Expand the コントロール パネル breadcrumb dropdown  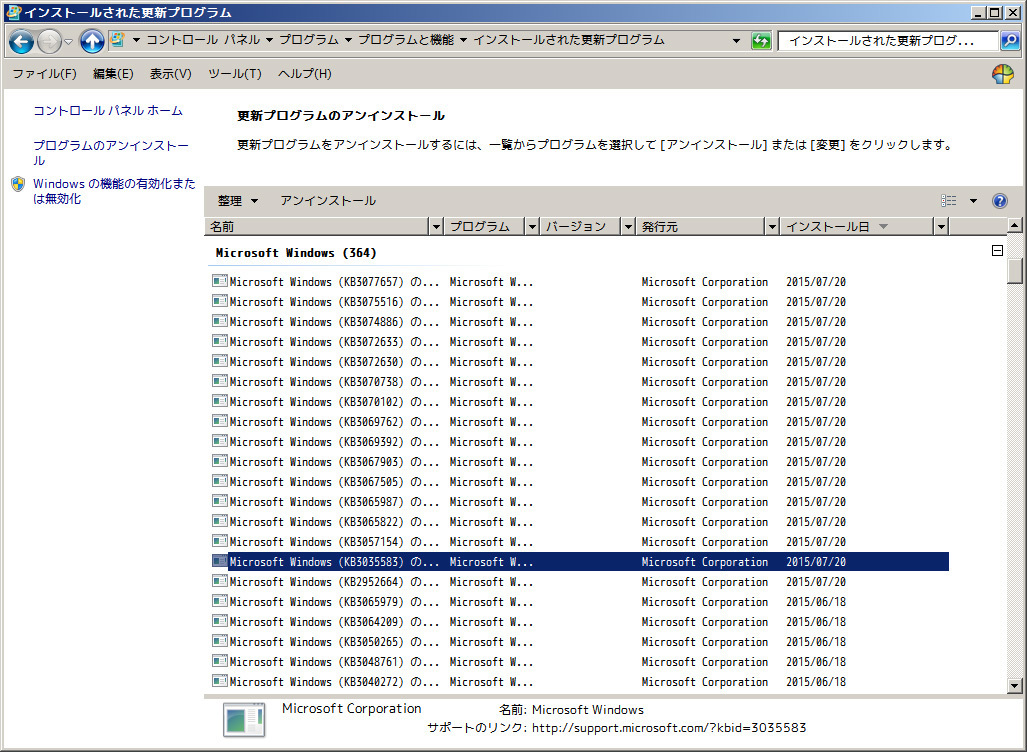point(269,40)
